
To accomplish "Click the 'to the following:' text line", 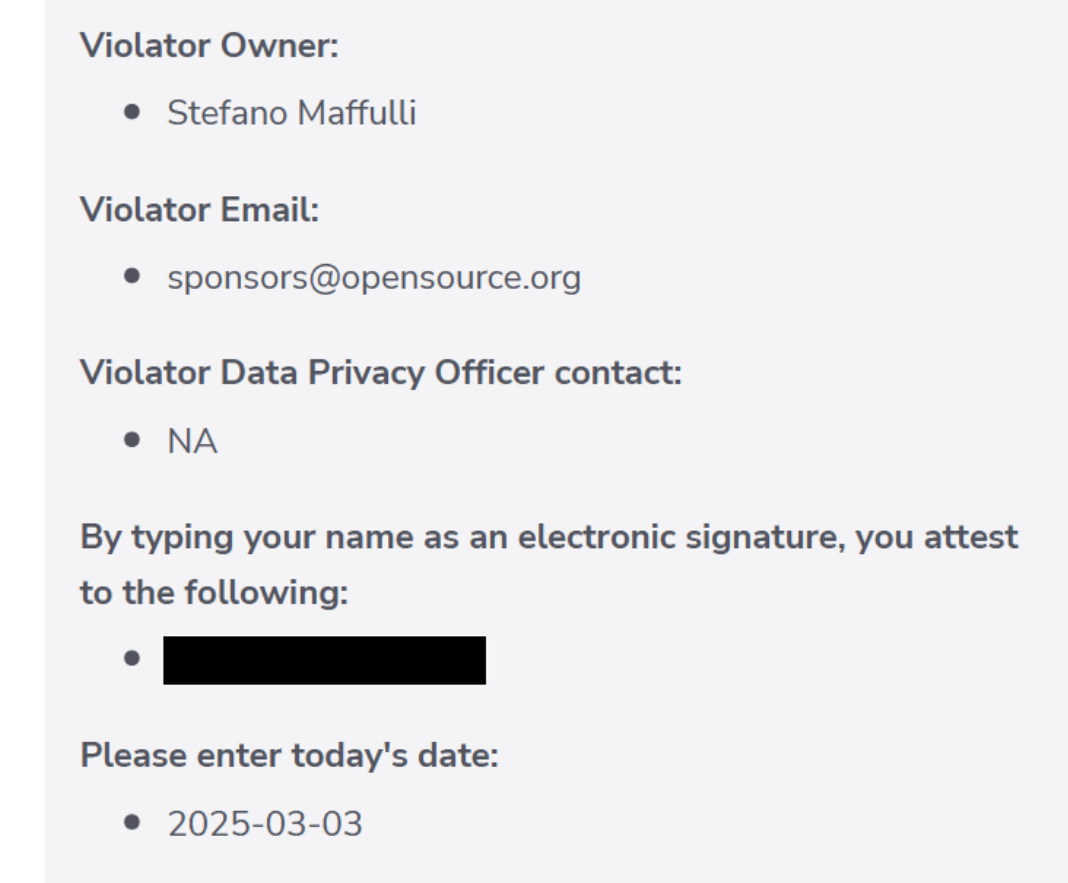I will pyautogui.click(x=214, y=592).
